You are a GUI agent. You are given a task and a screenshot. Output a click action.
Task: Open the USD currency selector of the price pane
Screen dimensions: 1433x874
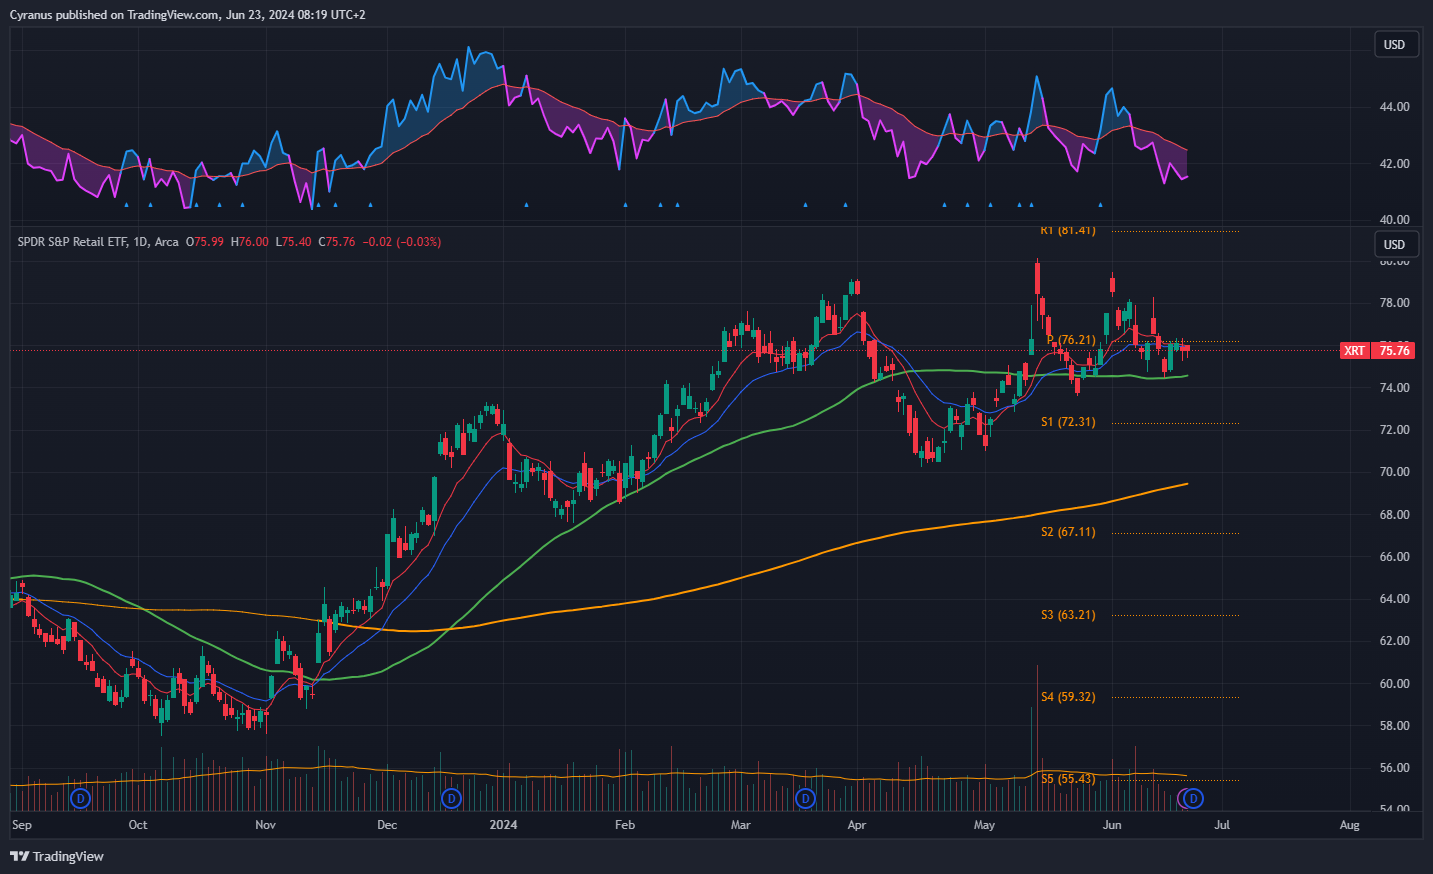click(1394, 244)
